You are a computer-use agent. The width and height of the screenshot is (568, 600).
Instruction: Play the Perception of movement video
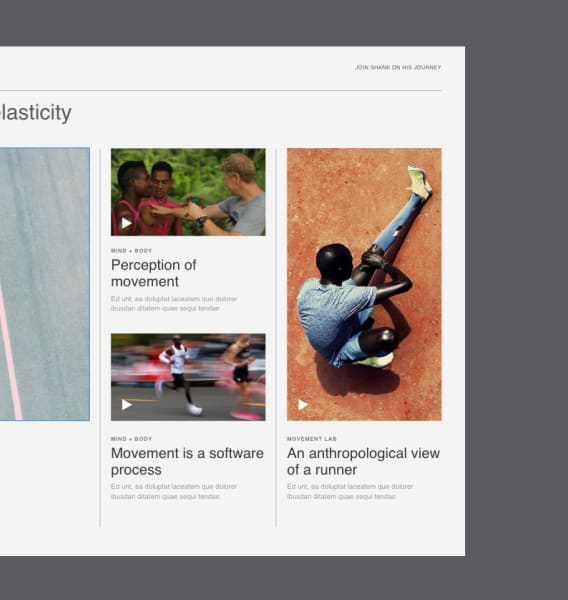[126, 223]
